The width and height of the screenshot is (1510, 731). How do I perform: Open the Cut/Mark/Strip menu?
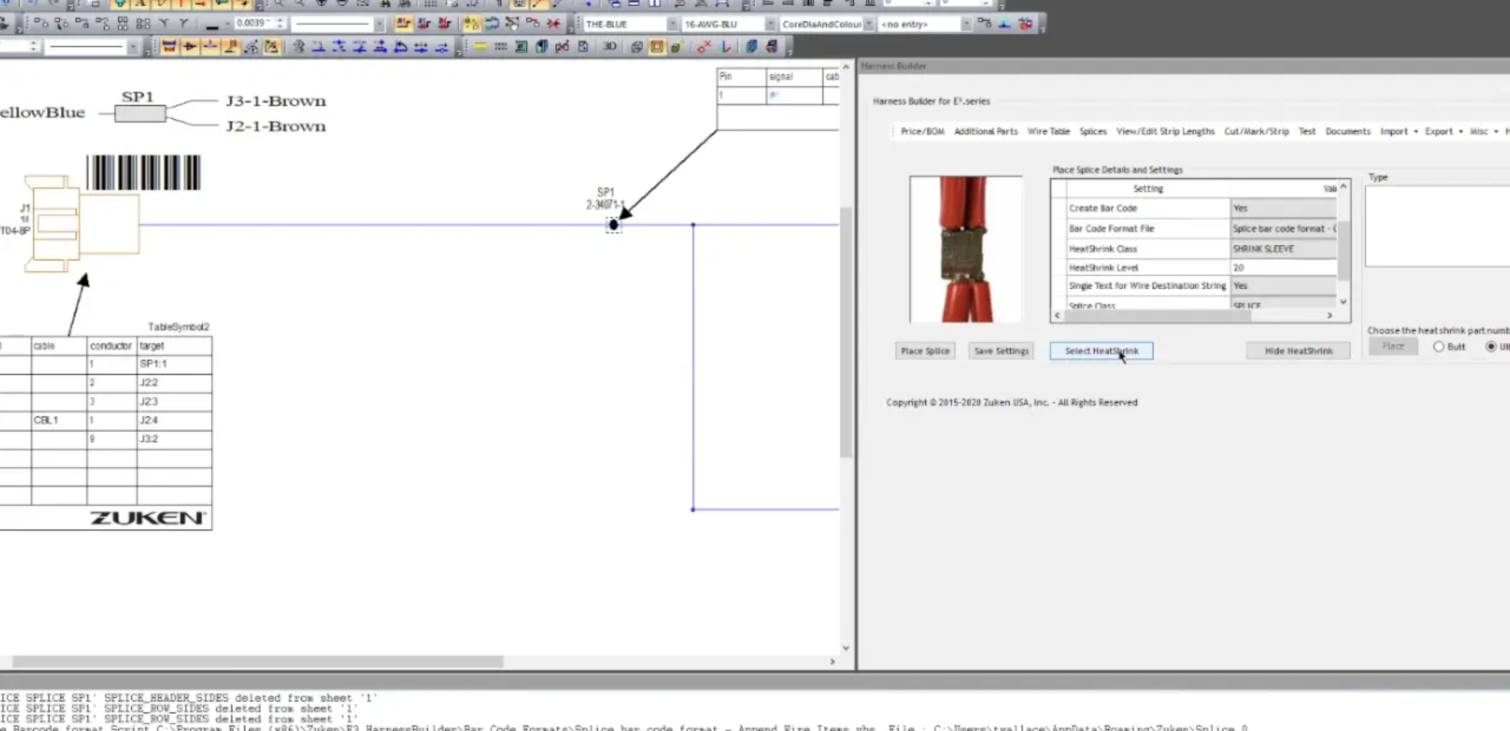tap(1256, 131)
